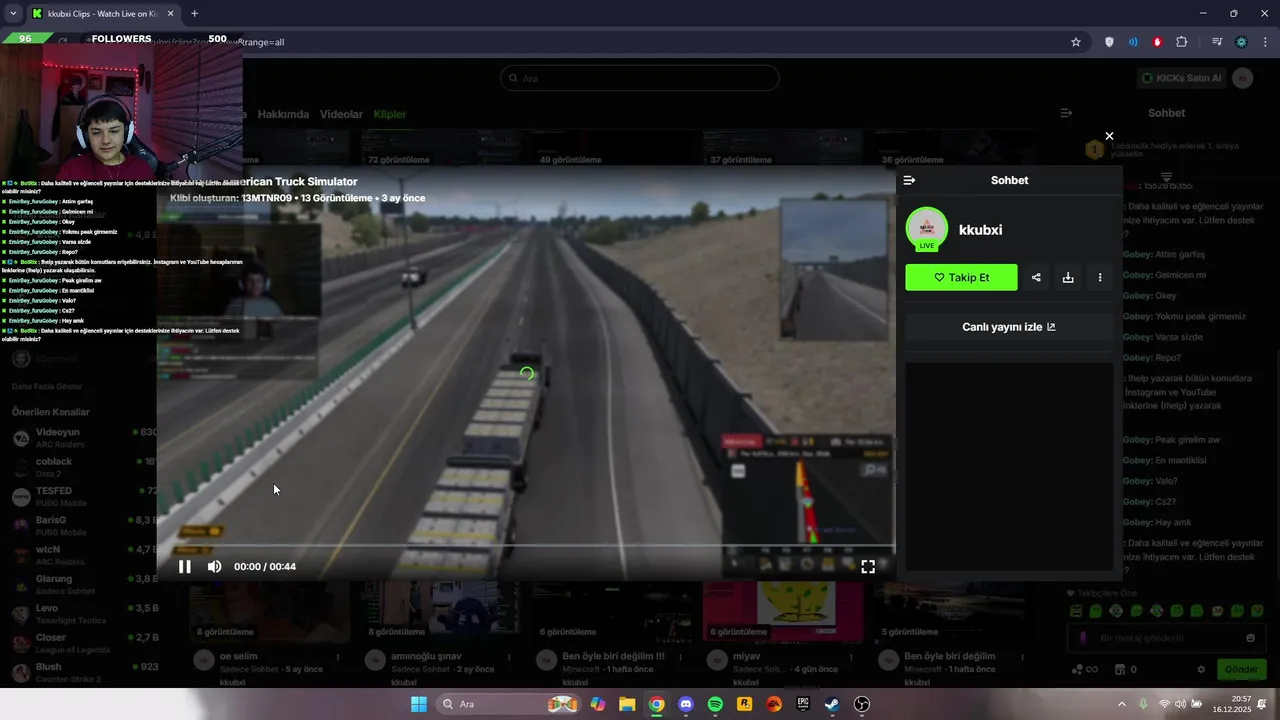Open Videoyun recommended channel
1280x720 pixels.
[x=80, y=437]
